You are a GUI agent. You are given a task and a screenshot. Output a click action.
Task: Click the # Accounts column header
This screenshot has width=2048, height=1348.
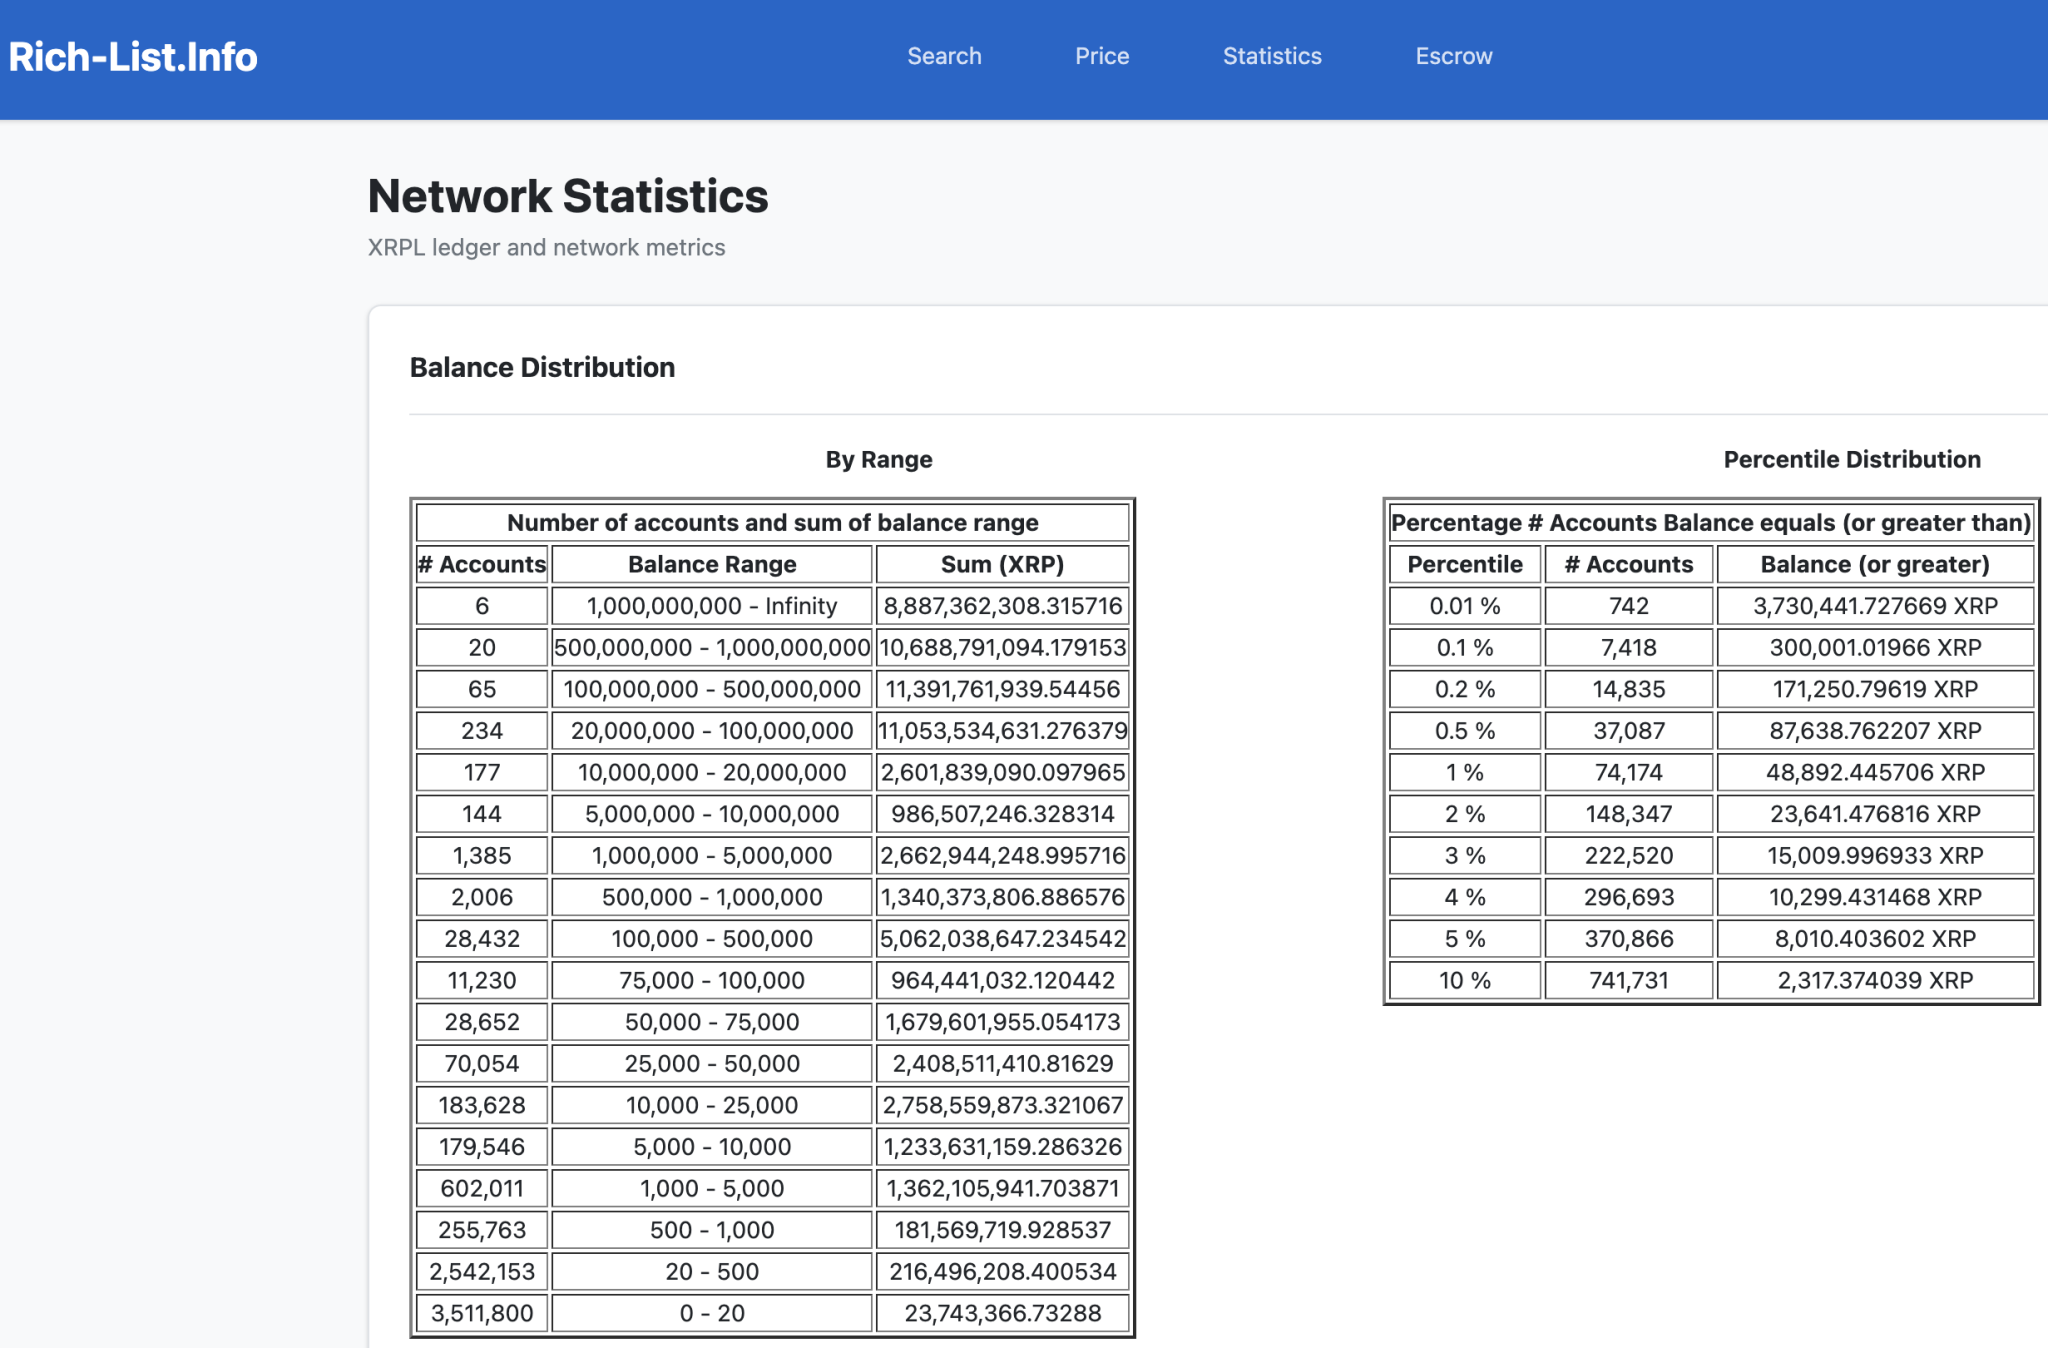click(481, 564)
